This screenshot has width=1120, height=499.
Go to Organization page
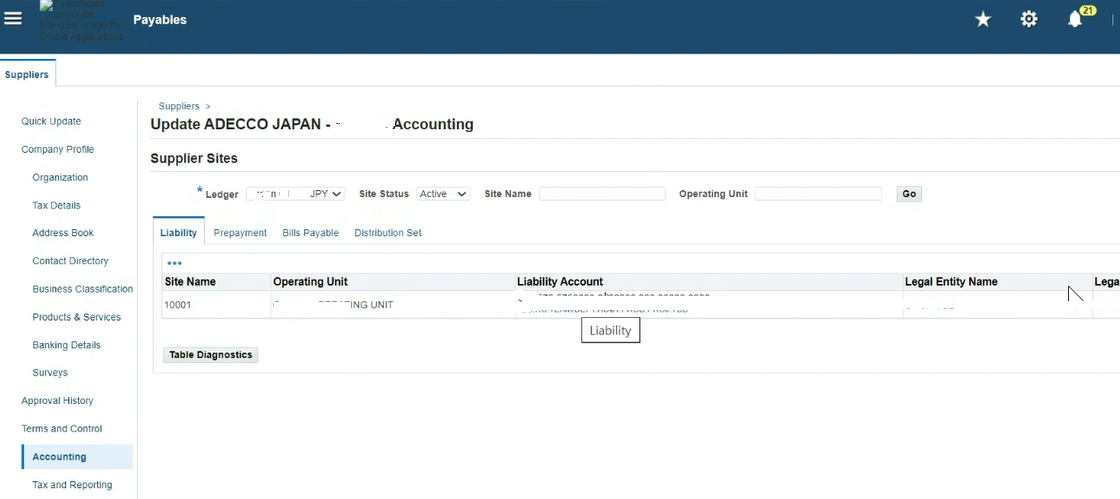[60, 177]
